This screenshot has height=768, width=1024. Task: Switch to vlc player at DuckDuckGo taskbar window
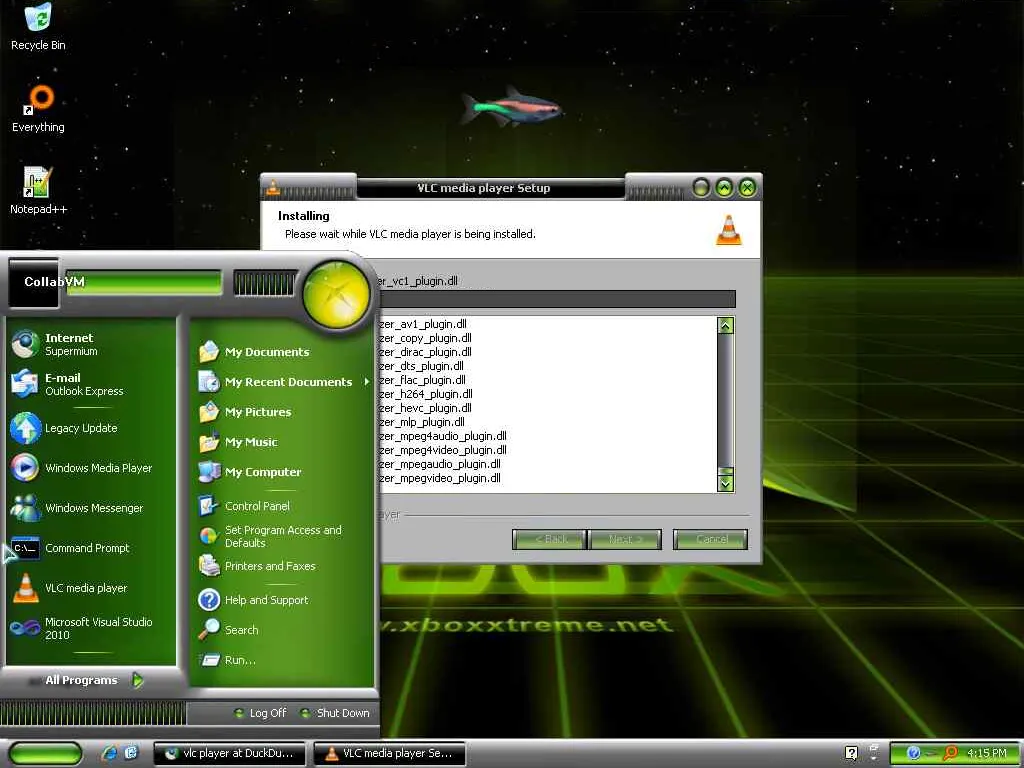coord(230,753)
